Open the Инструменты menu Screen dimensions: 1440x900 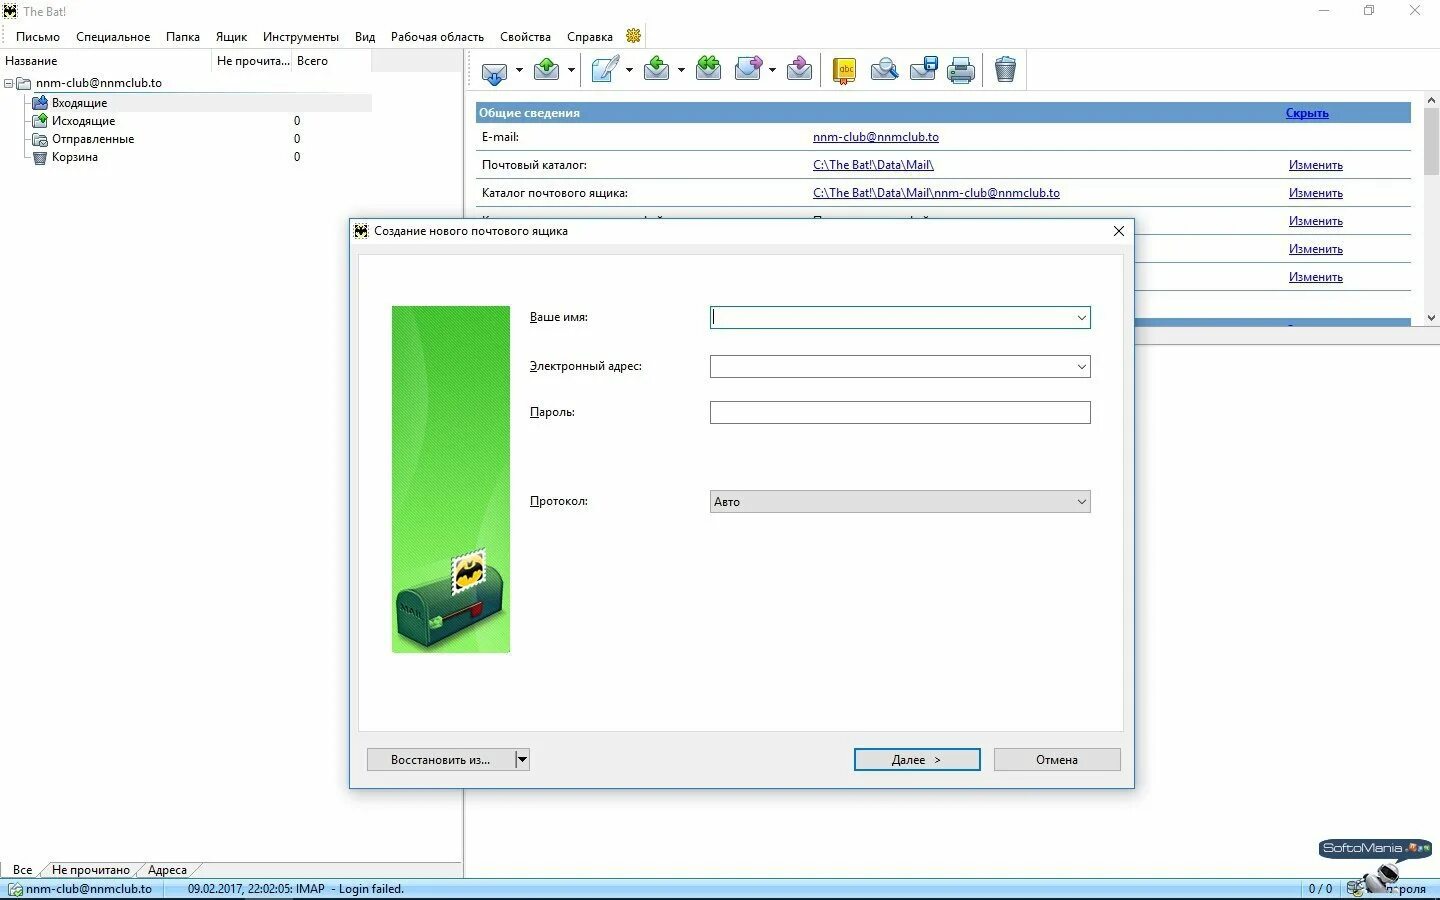(x=301, y=37)
